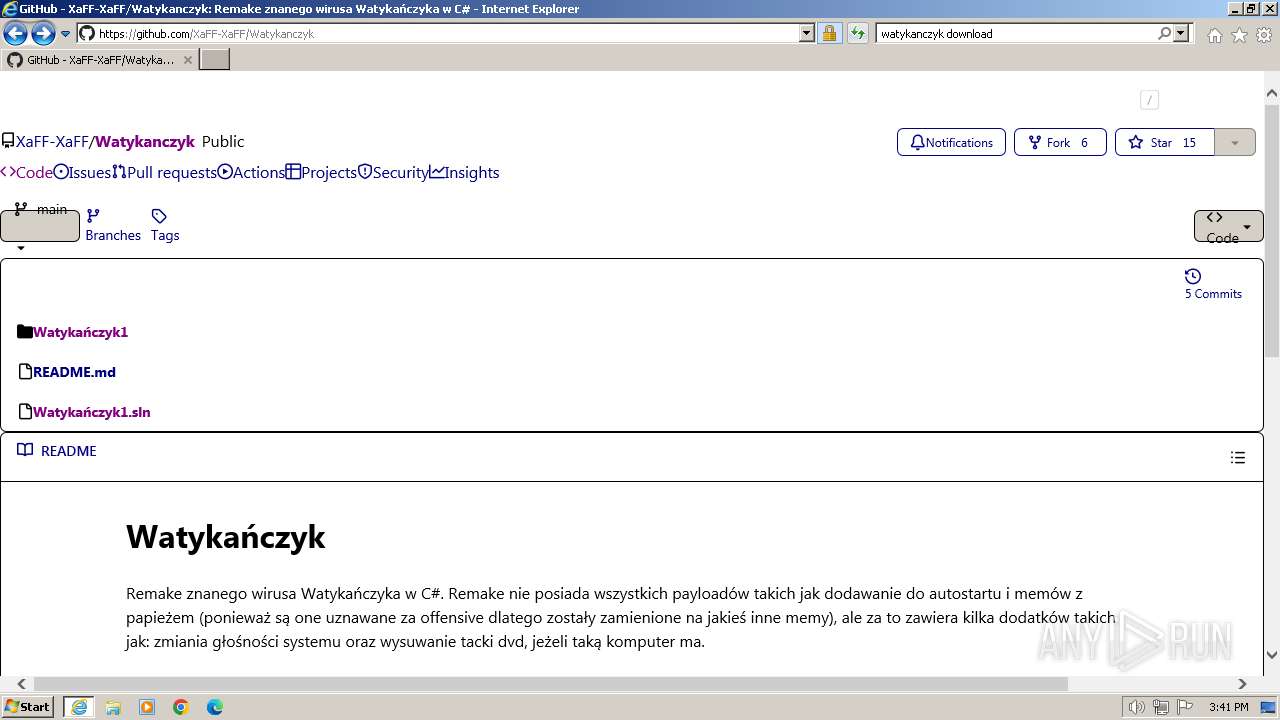Open the Branches link
Viewport: 1280px width, 720px height.
coord(113,225)
